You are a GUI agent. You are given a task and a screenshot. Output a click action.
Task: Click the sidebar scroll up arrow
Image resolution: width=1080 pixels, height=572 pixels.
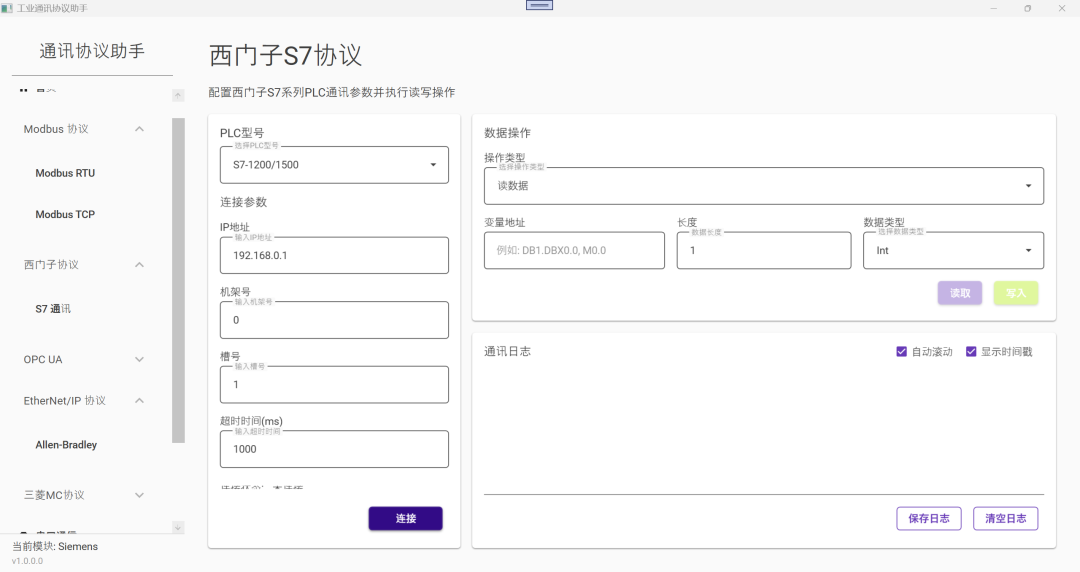178,96
